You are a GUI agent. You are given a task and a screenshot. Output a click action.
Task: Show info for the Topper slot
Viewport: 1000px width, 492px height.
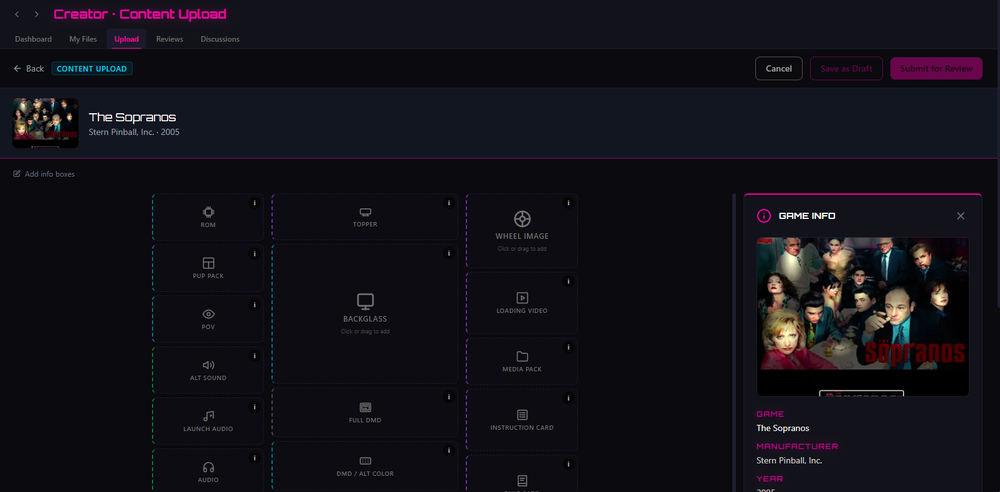pyautogui.click(x=448, y=203)
